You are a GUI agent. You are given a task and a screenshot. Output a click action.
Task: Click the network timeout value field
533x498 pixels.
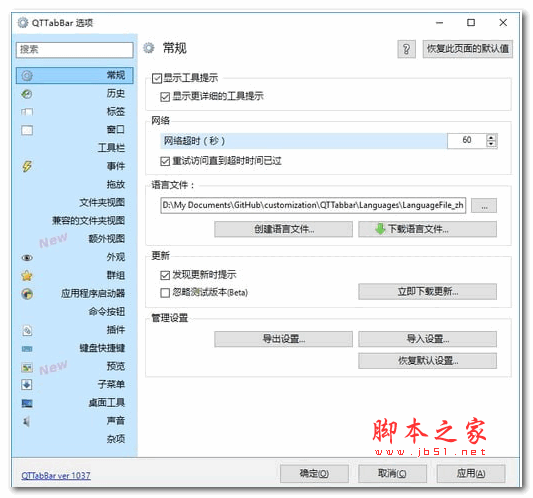pyautogui.click(x=467, y=140)
